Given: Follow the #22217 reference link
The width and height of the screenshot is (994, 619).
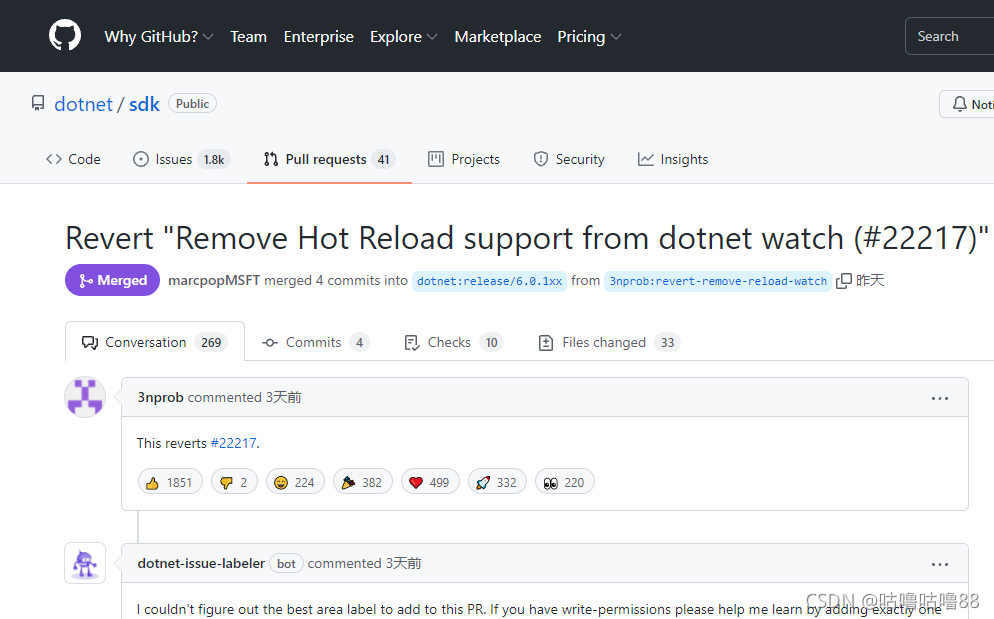Looking at the screenshot, I should click(x=233, y=443).
